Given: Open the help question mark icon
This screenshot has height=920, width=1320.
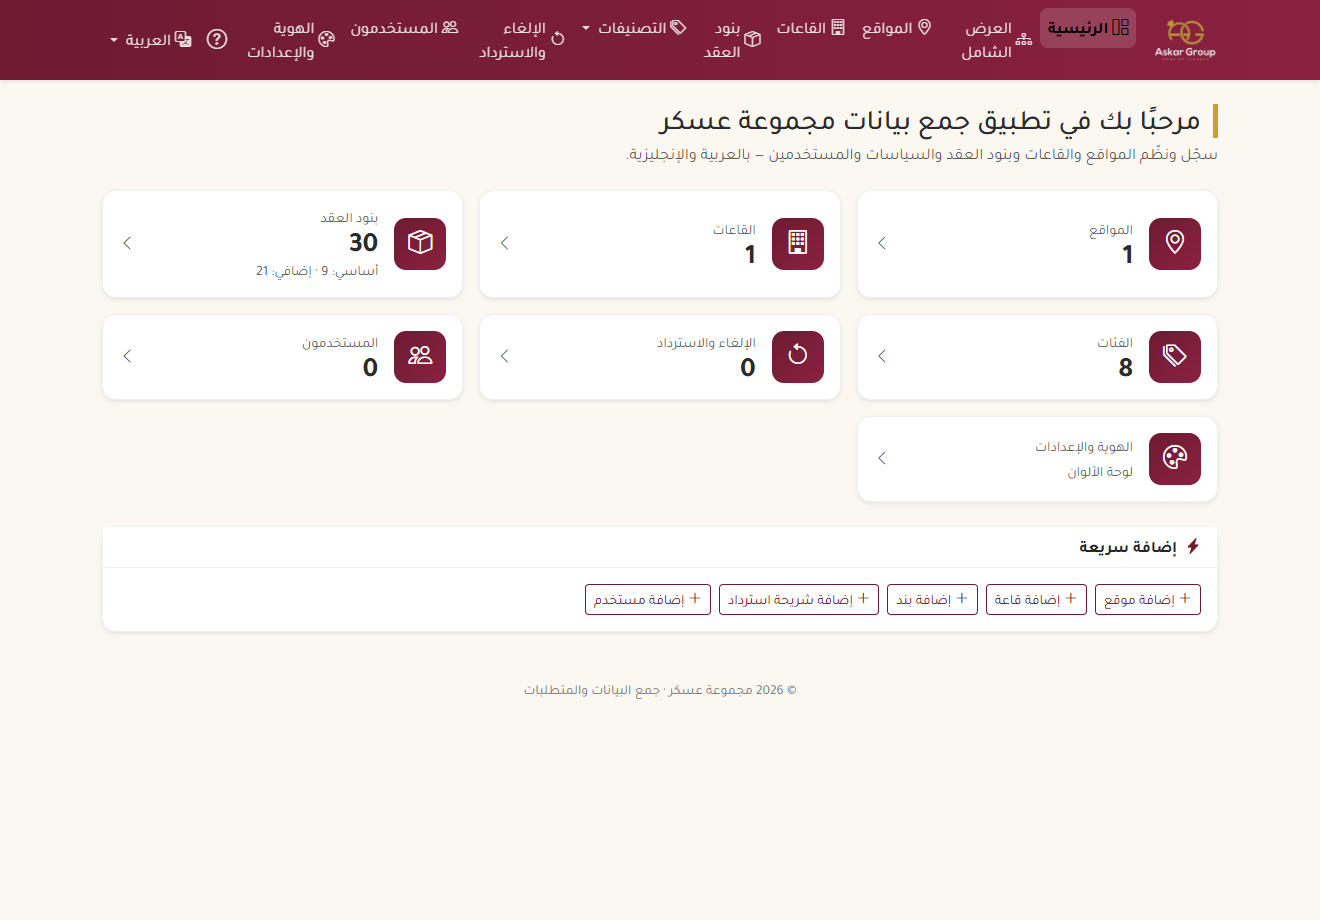Looking at the screenshot, I should pyautogui.click(x=217, y=39).
